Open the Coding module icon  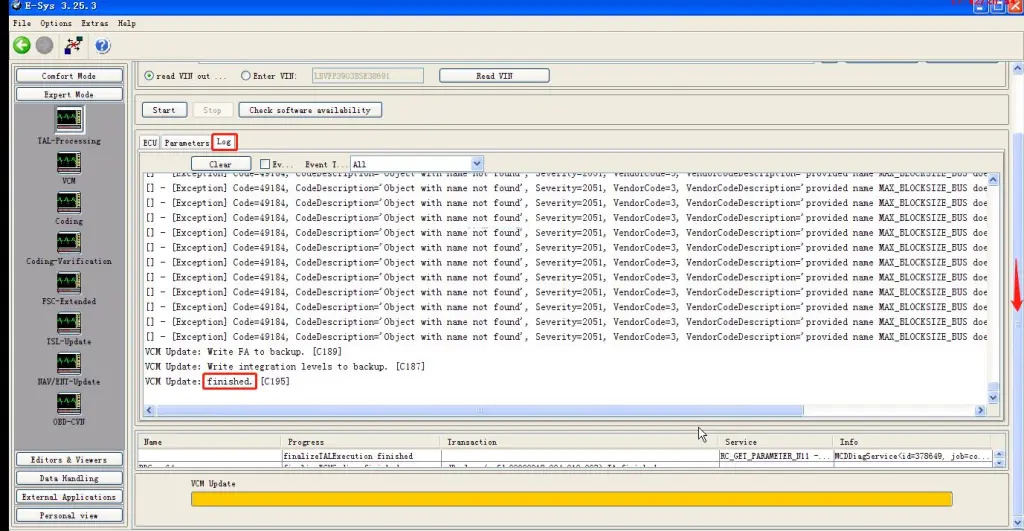click(x=69, y=202)
